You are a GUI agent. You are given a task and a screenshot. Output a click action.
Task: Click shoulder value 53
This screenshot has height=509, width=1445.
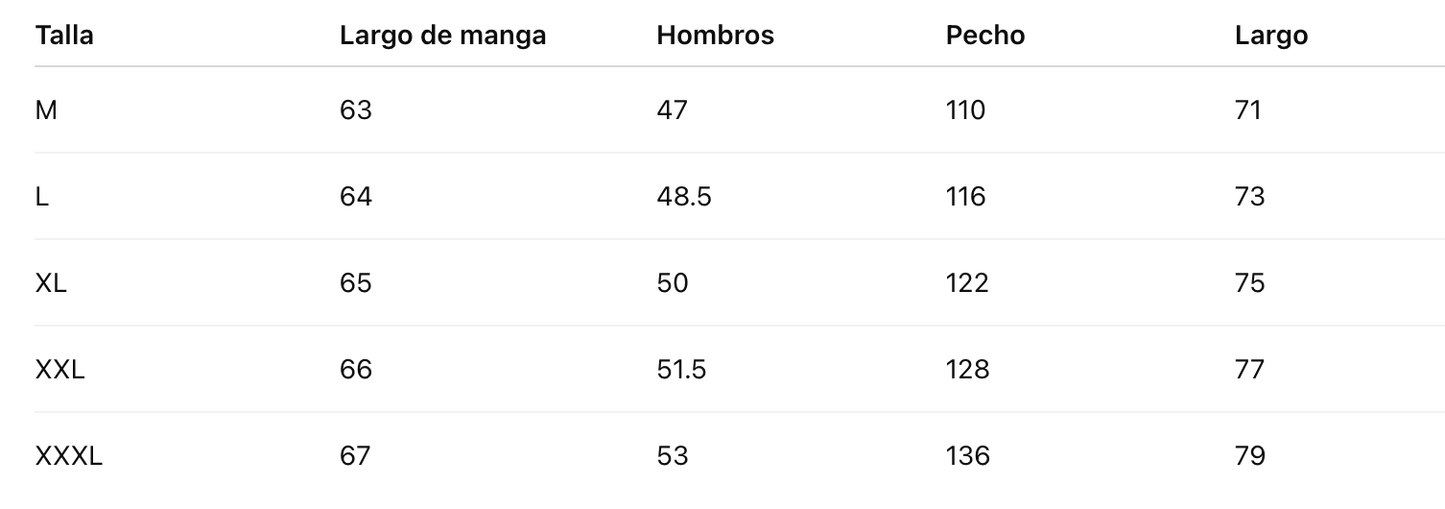coord(672,457)
